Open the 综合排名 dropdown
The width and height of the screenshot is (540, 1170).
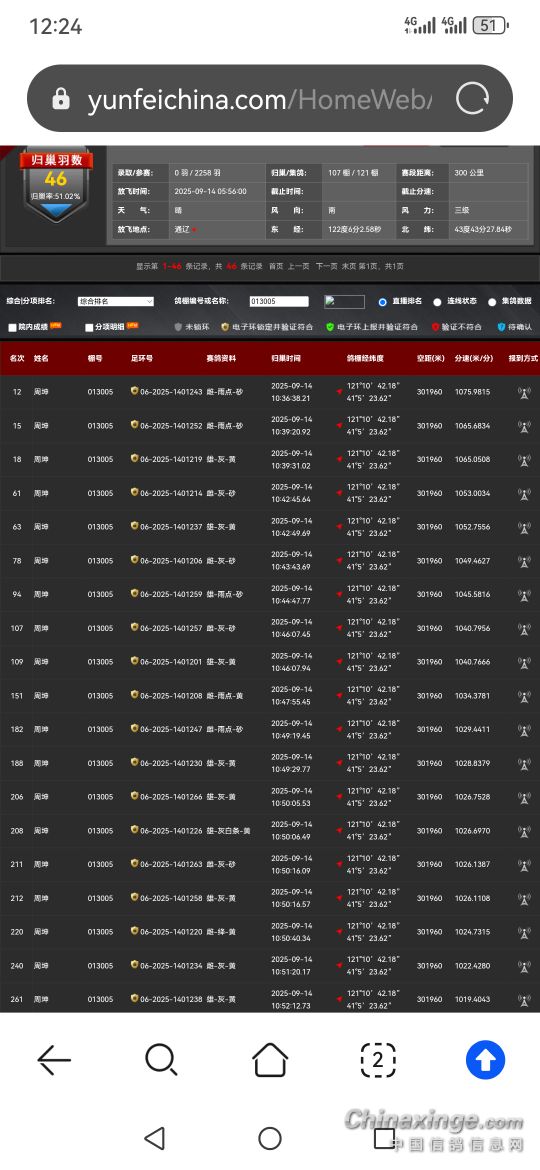116,301
